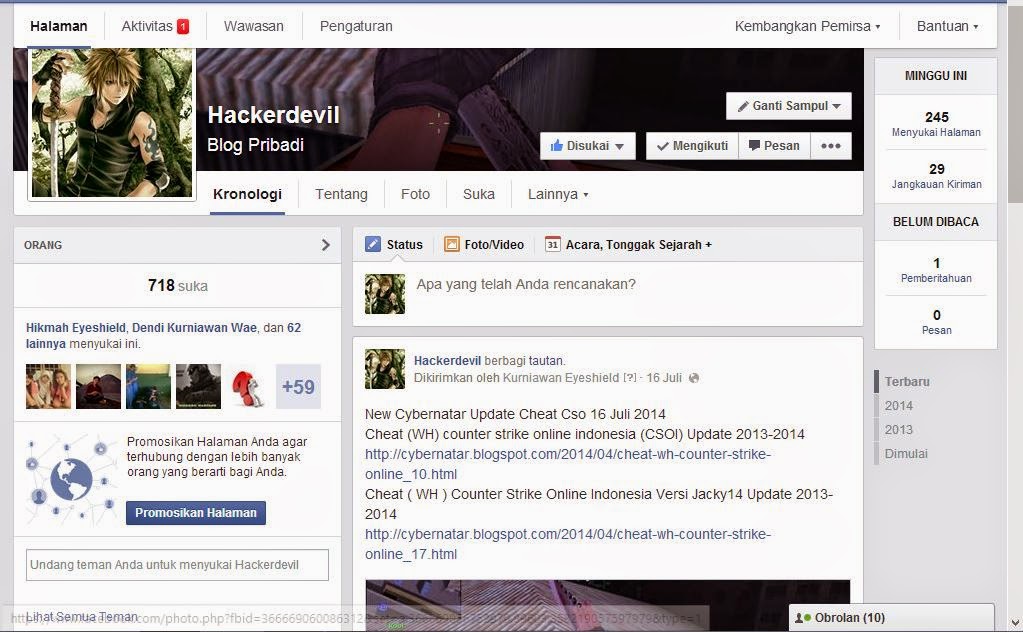Click the pencil icon on Ganti Sampul
The image size is (1023, 632).
tap(743, 106)
